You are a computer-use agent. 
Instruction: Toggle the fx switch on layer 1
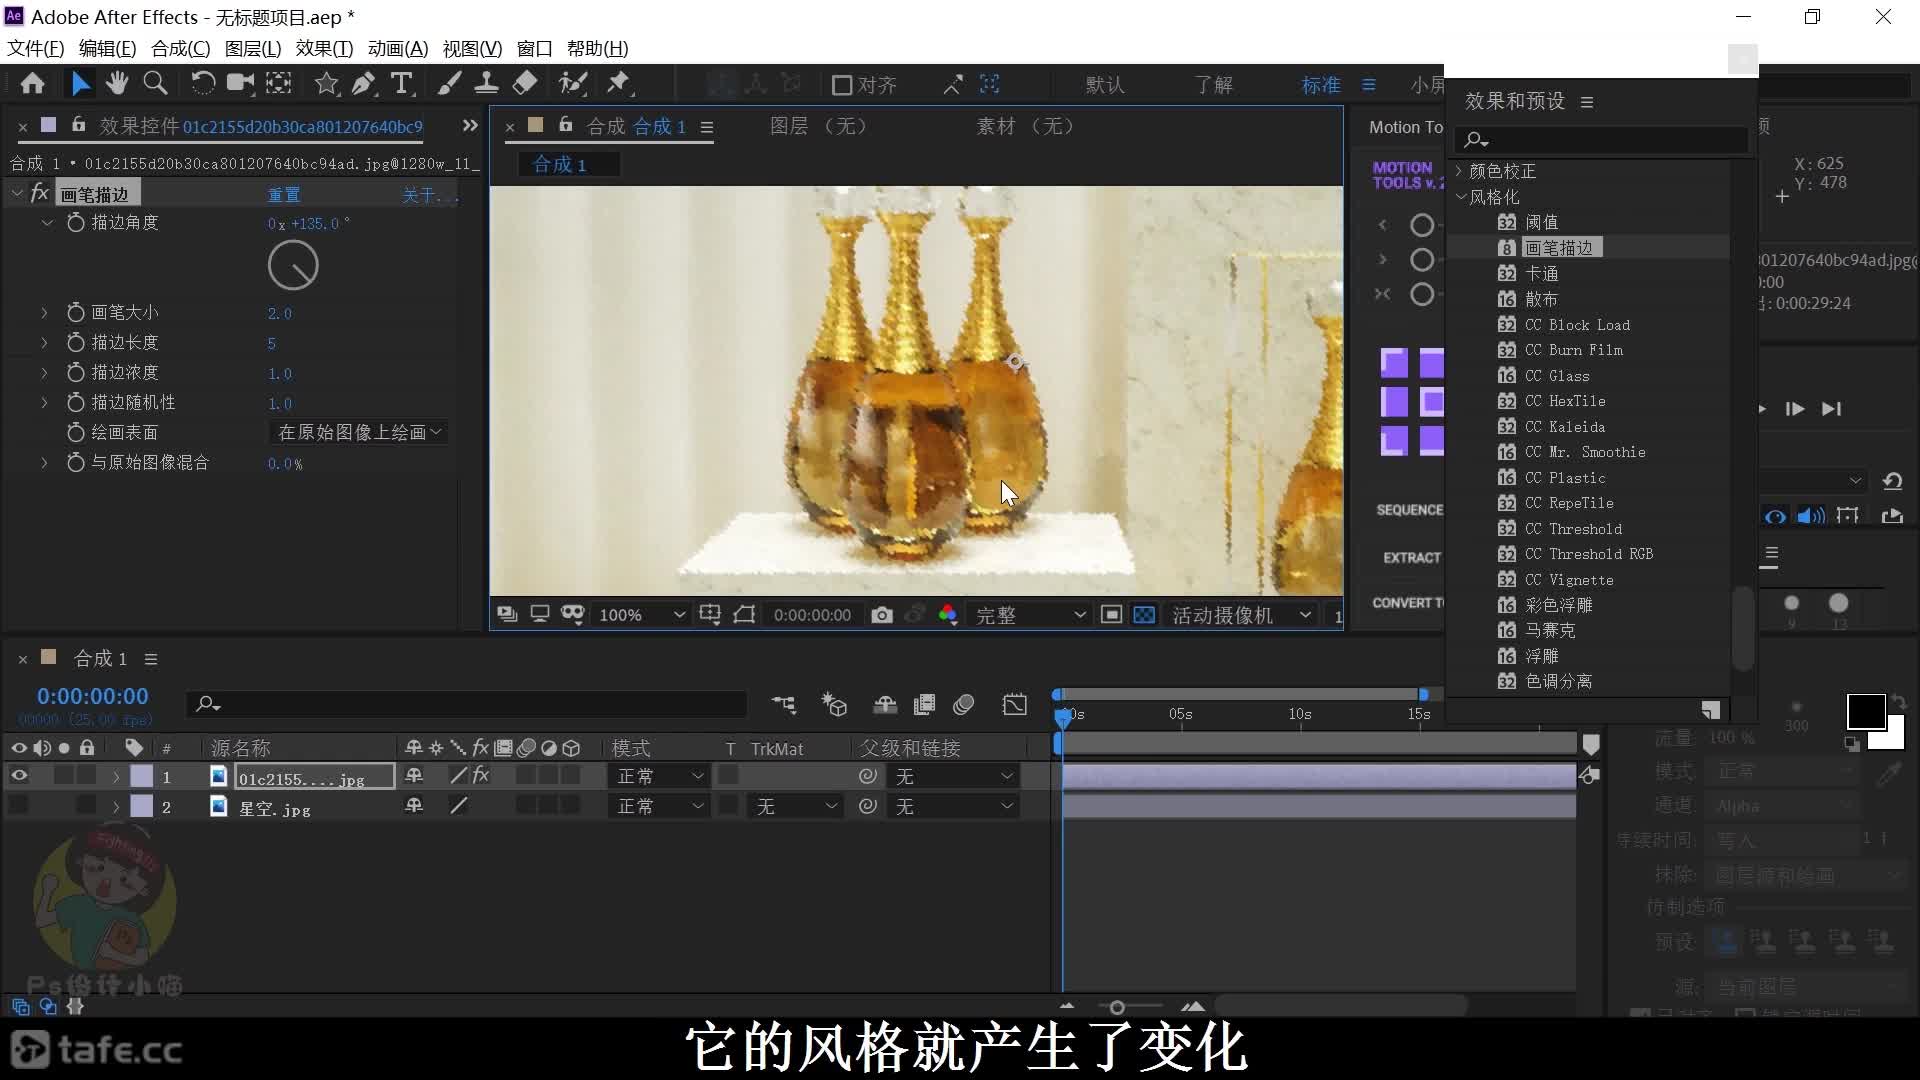tap(481, 776)
